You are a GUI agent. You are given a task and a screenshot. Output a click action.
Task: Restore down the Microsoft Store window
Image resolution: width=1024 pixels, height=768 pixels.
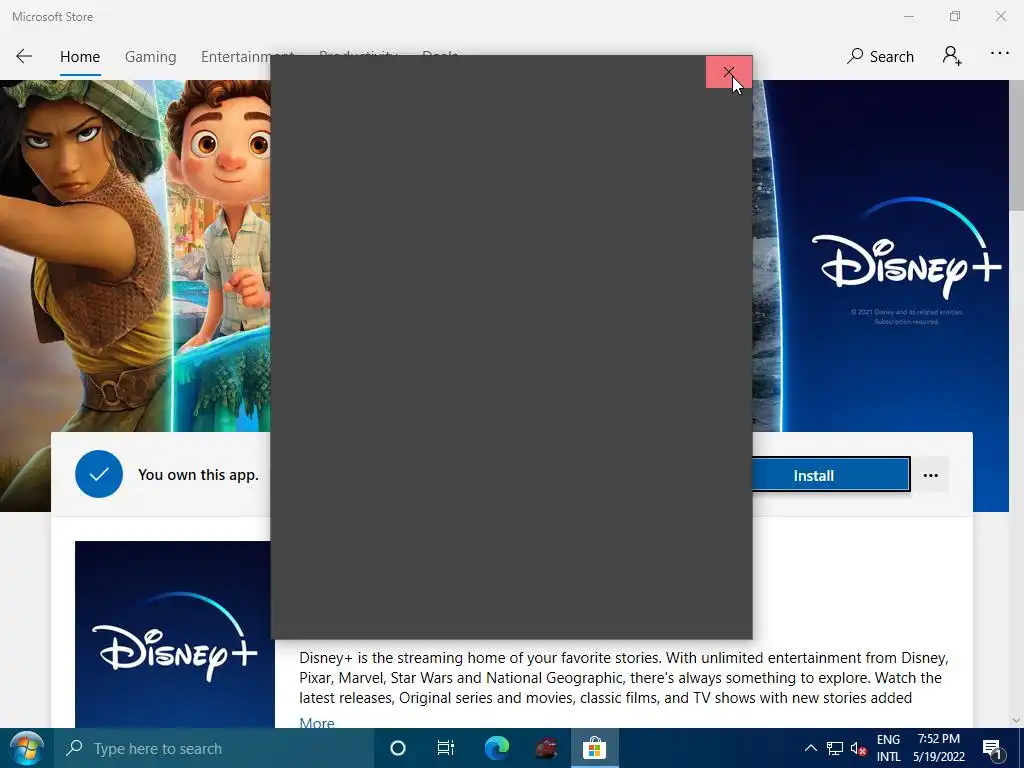pyautogui.click(x=955, y=16)
